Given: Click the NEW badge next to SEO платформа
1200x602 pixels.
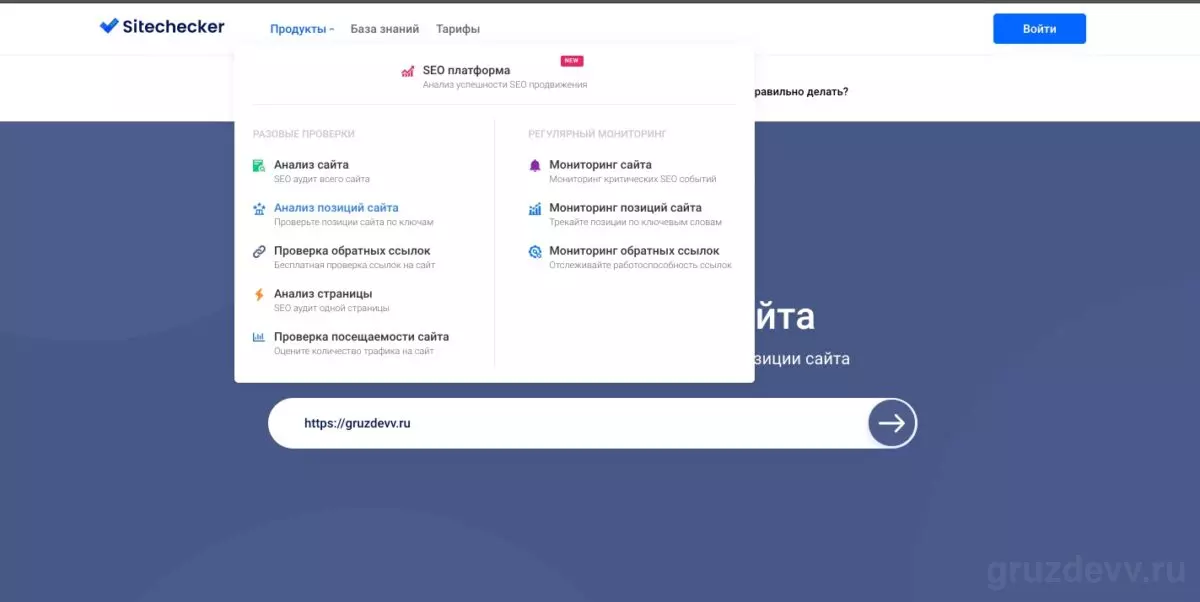Looking at the screenshot, I should pos(572,61).
